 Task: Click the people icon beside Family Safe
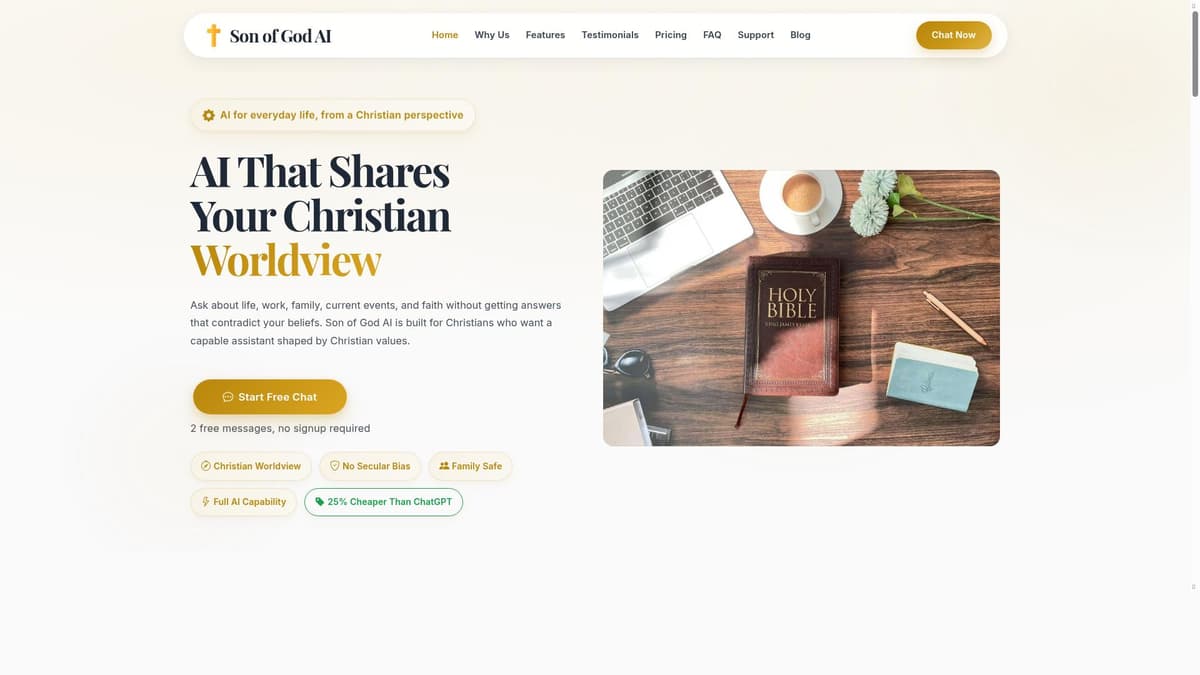coord(444,466)
